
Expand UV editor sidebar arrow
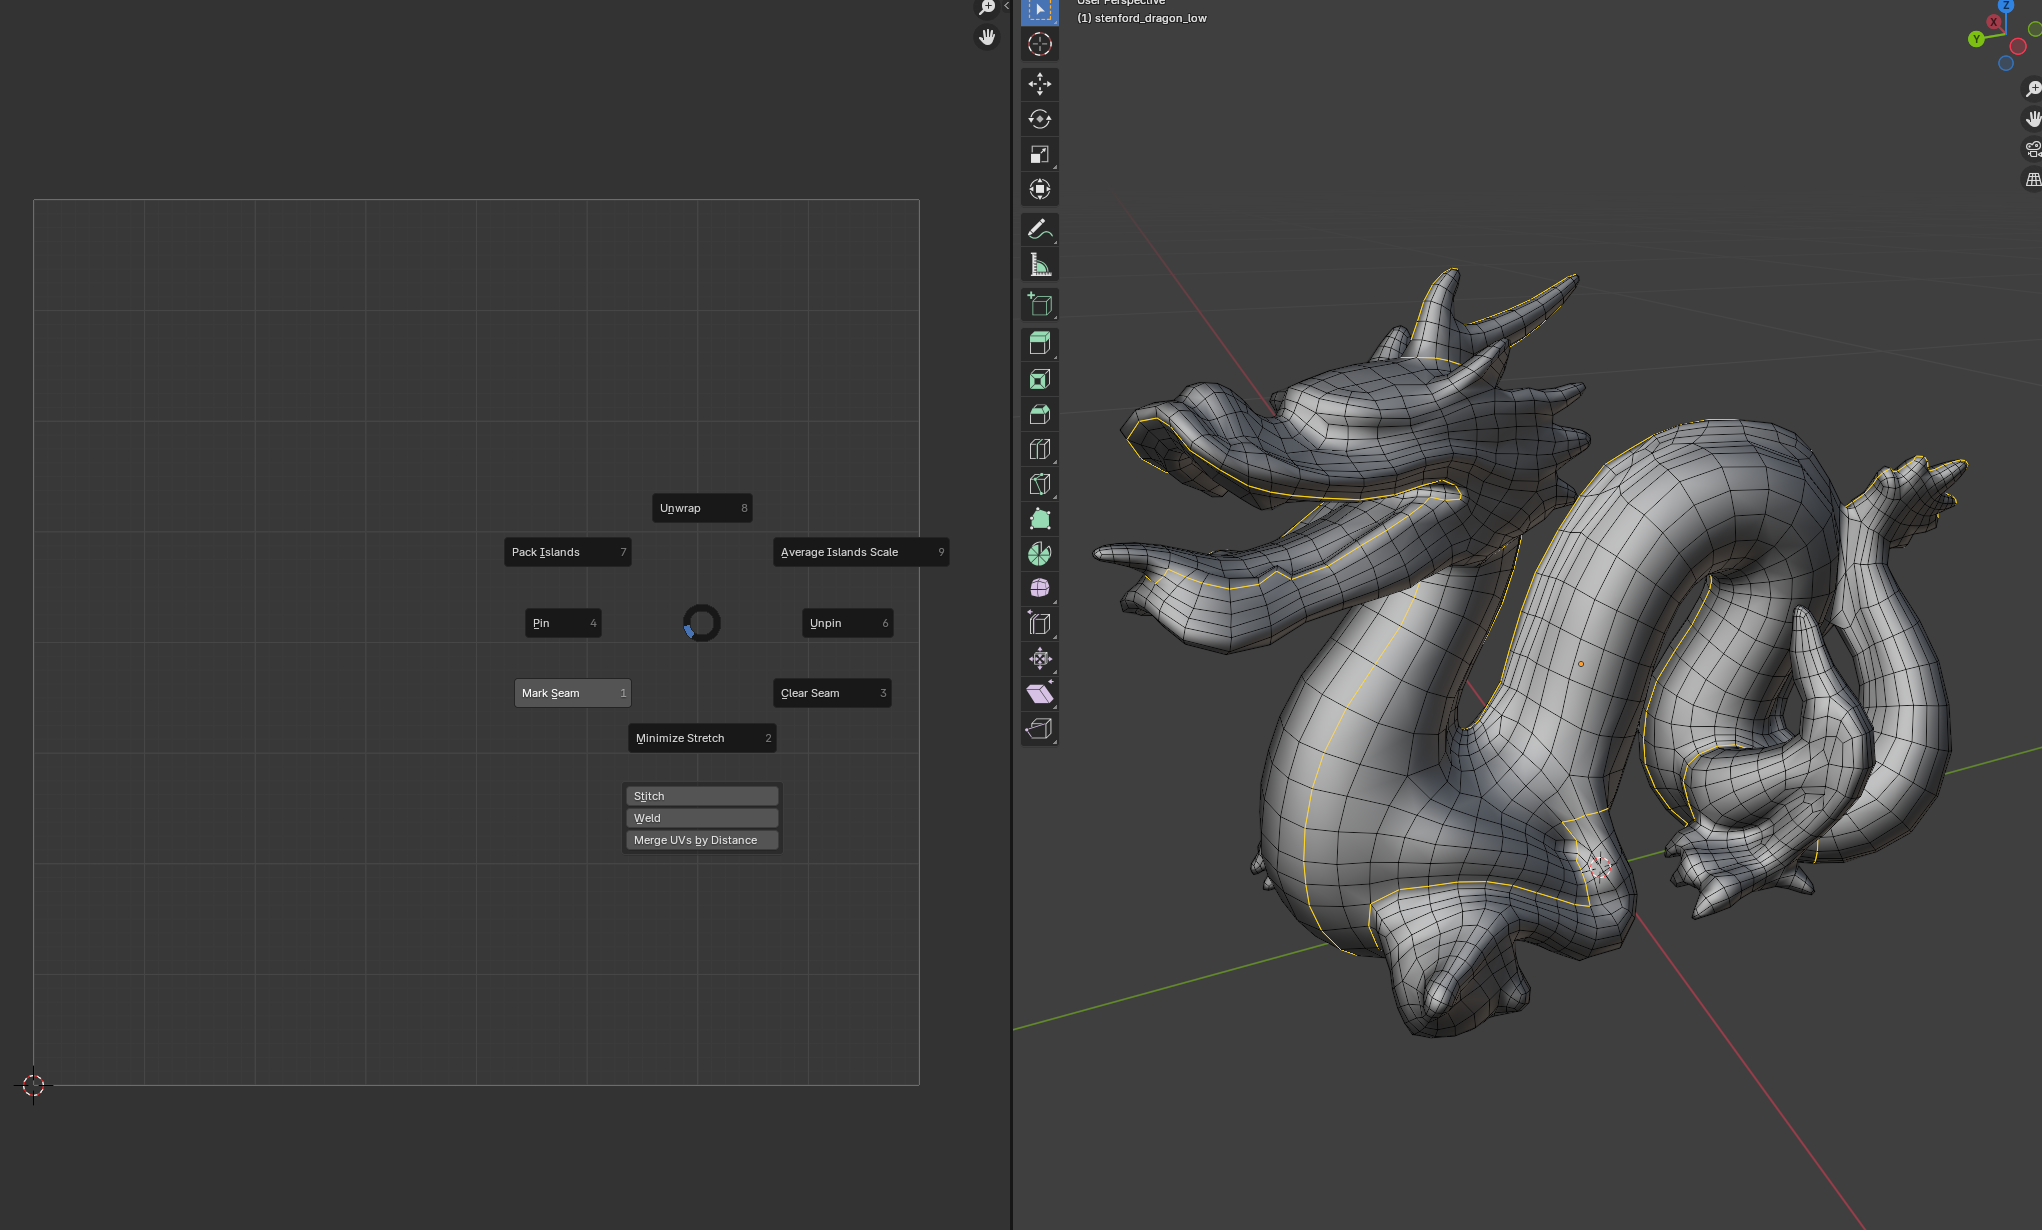(x=1006, y=6)
